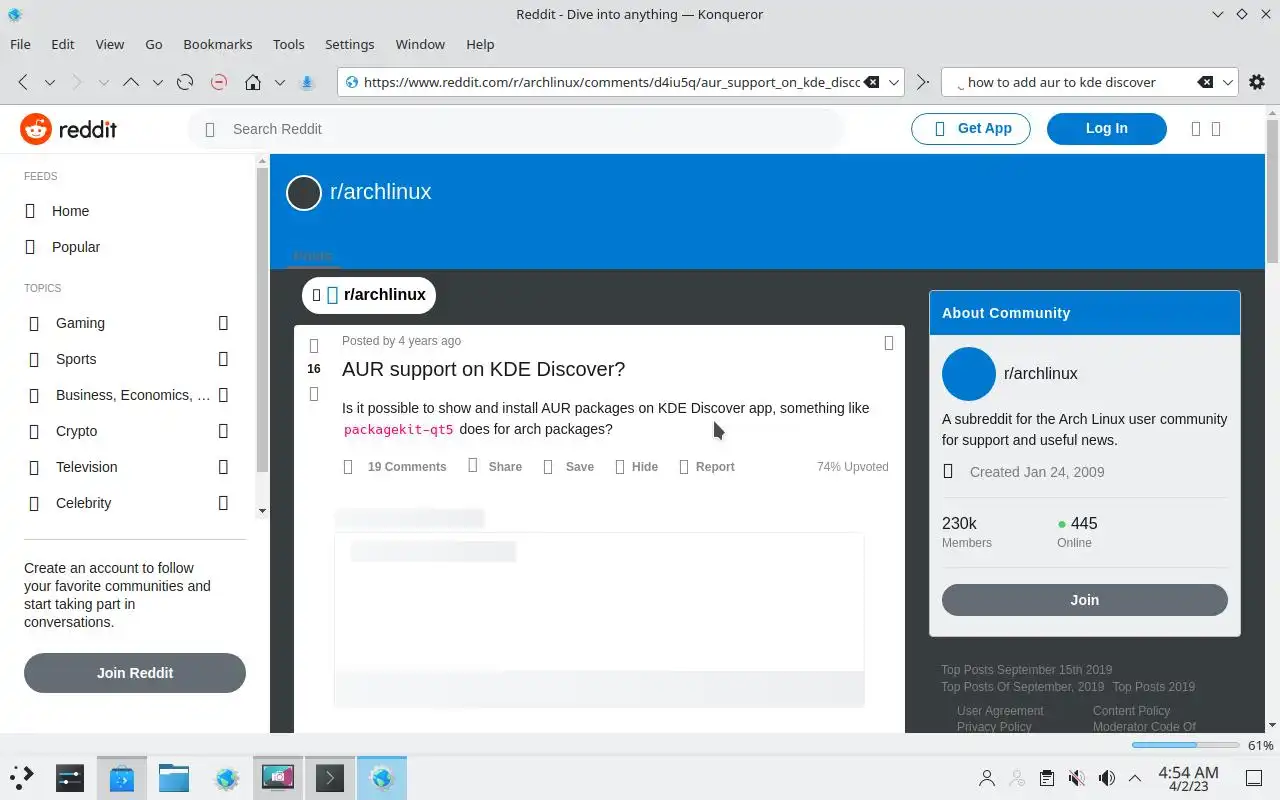Share the post
Image resolution: width=1280 pixels, height=800 pixels.
point(495,467)
